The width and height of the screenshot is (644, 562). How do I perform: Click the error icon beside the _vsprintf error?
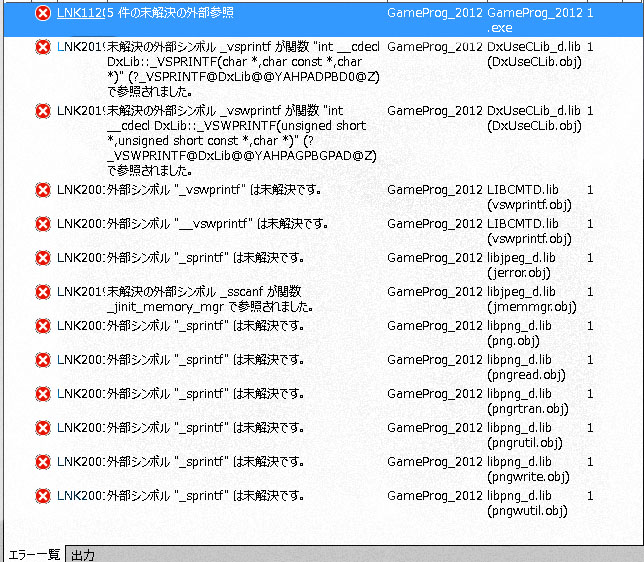42,47
